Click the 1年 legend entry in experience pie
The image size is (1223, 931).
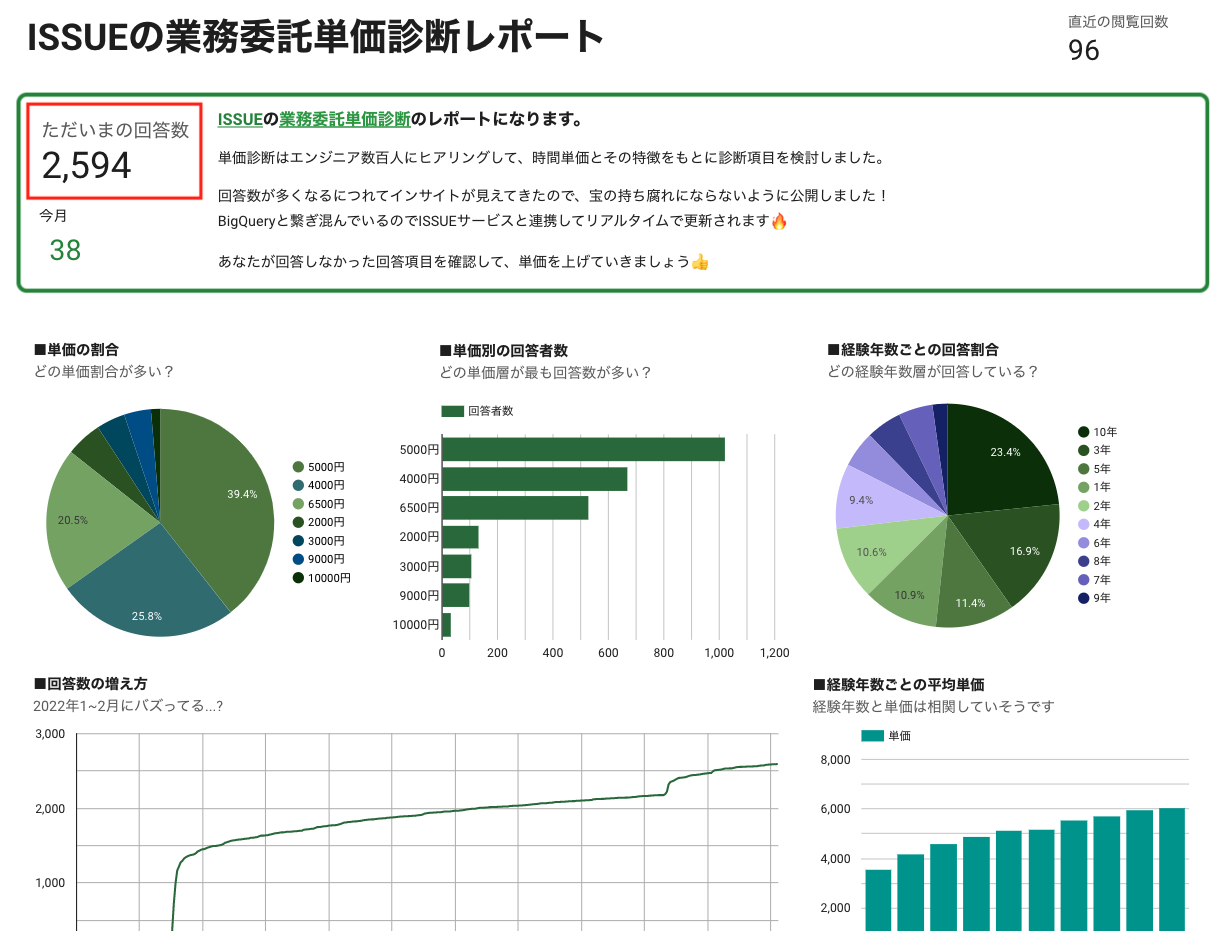pos(1094,487)
